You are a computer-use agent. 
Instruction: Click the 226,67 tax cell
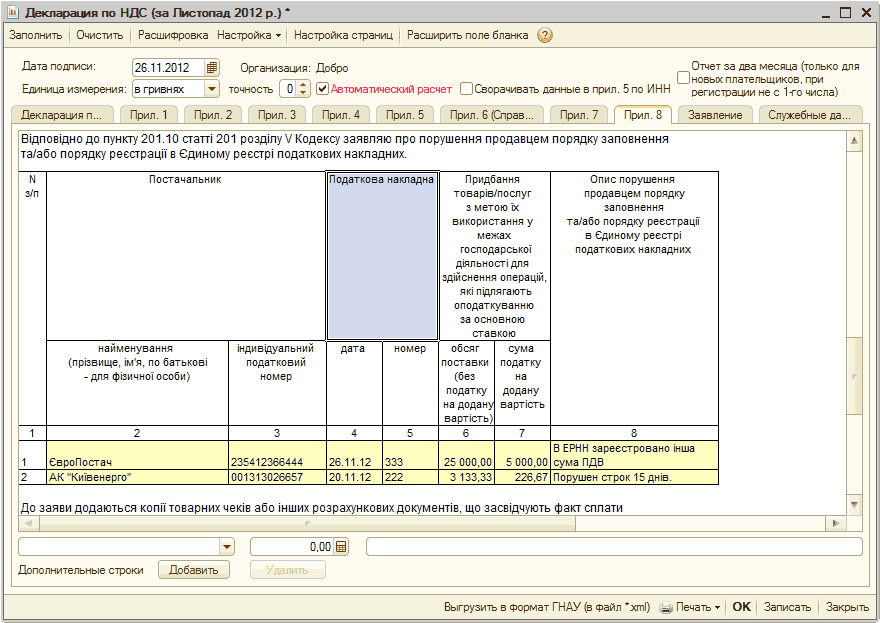coord(522,477)
